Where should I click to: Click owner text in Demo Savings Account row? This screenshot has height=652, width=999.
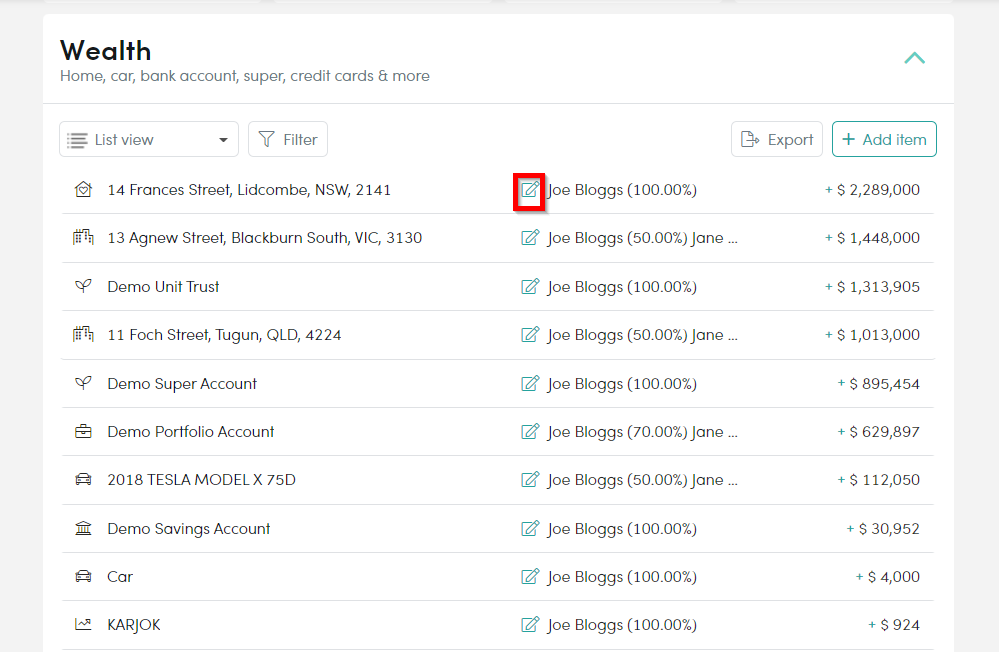[622, 529]
